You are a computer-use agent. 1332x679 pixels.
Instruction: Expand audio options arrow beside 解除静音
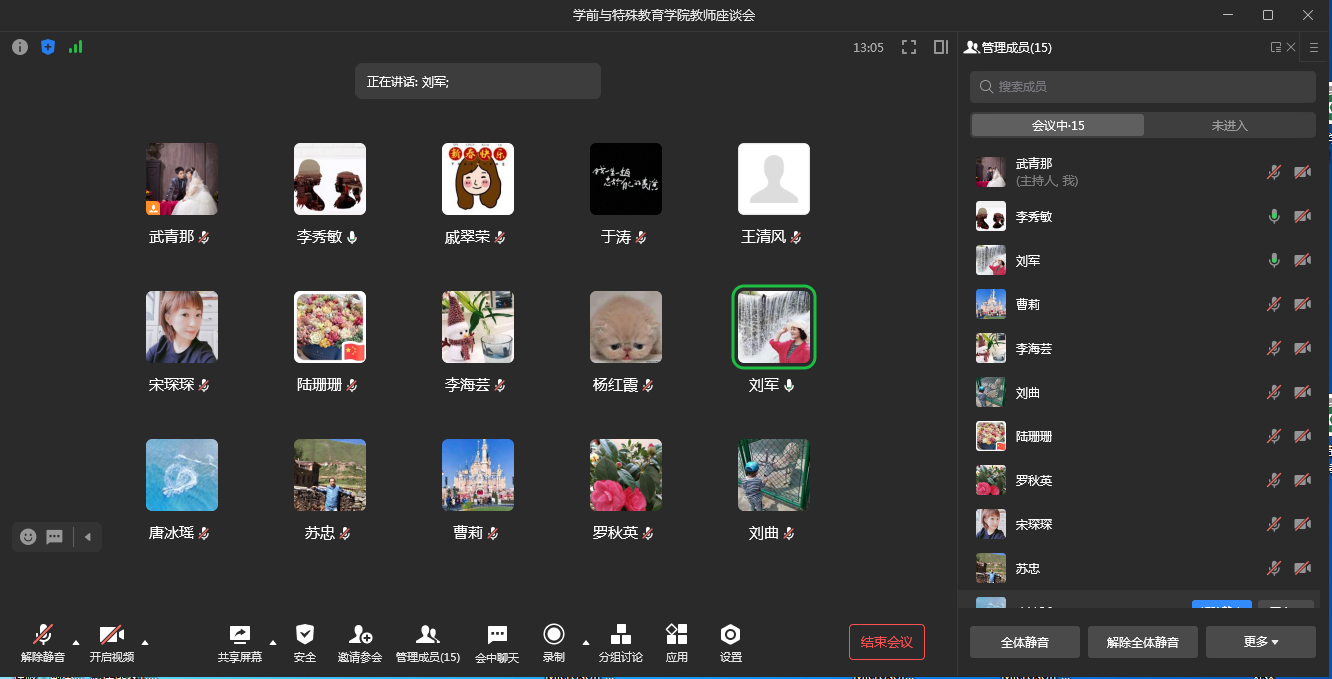pos(76,642)
